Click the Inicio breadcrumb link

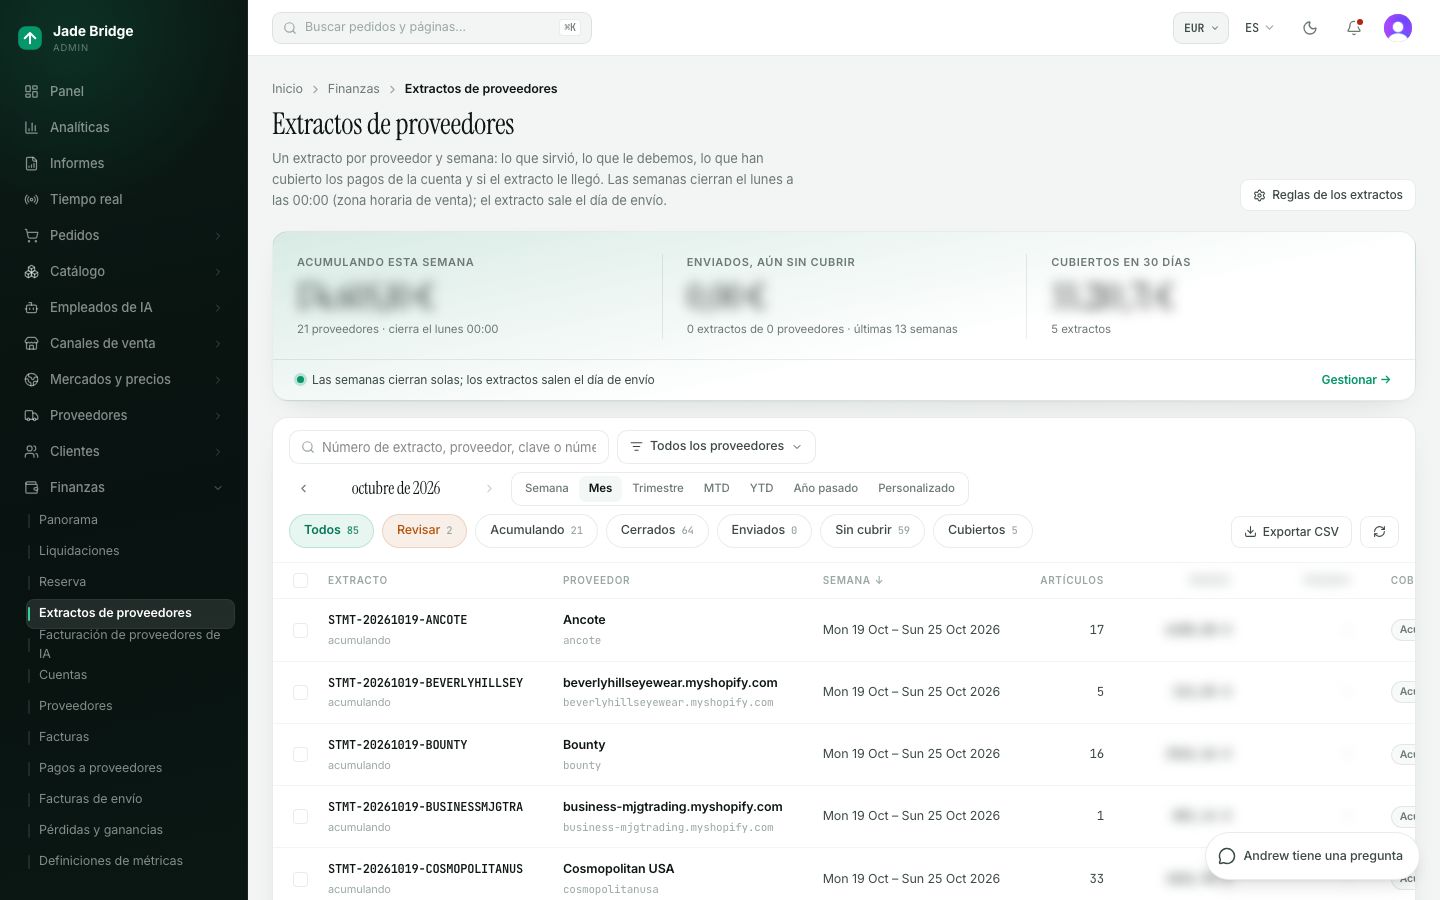tap(287, 89)
